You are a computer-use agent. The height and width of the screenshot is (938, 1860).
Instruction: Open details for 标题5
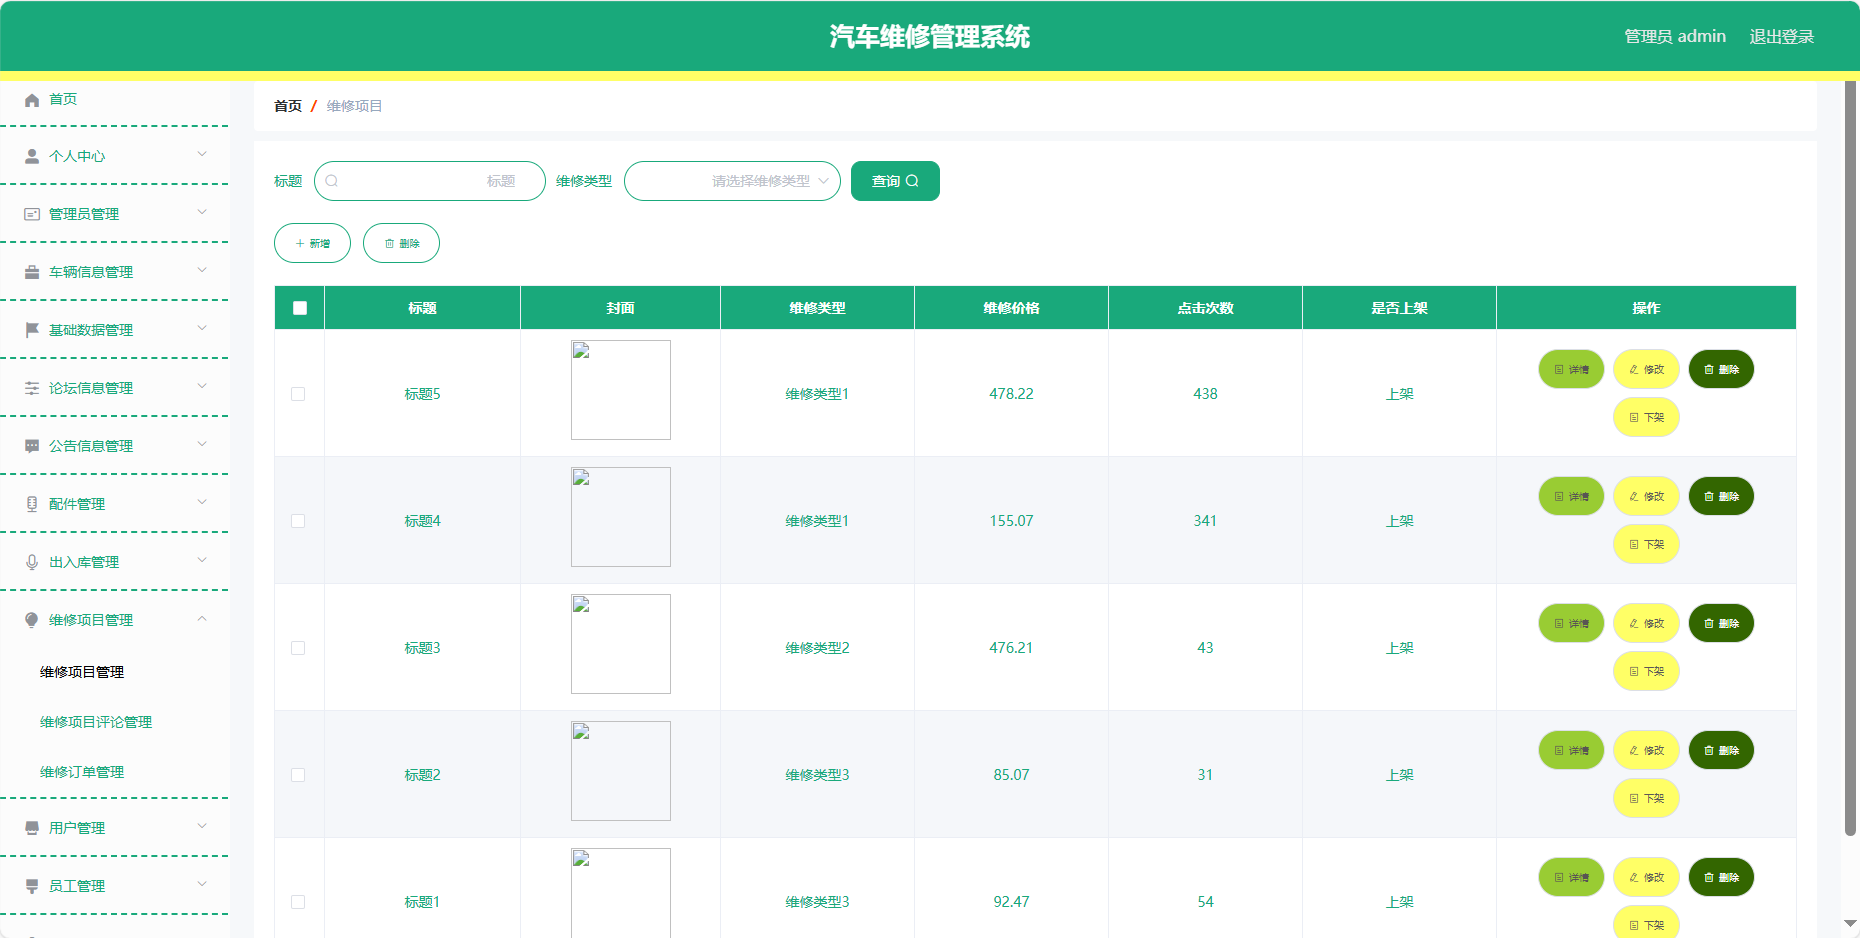(1571, 369)
